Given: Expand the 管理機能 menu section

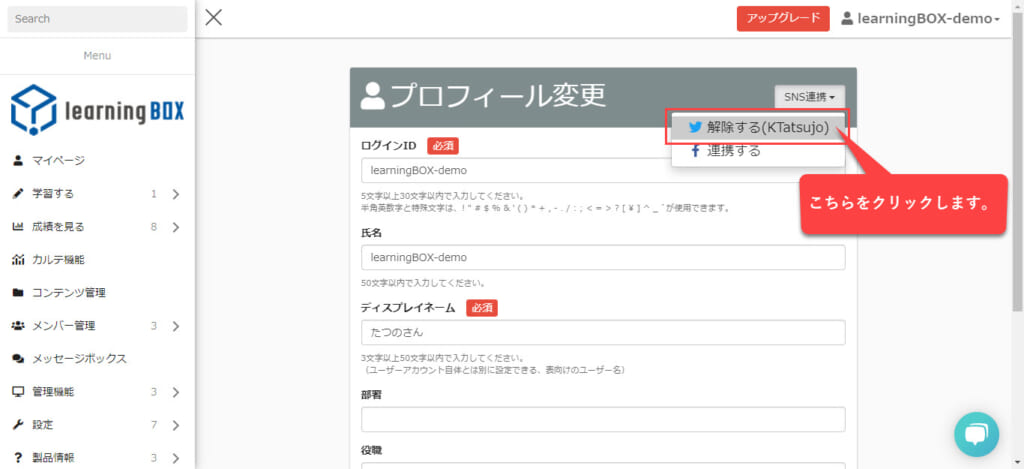Looking at the screenshot, I should (175, 392).
